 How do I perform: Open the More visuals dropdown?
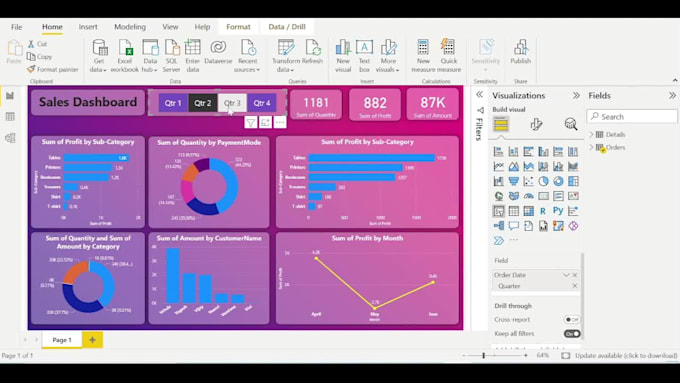[x=388, y=56]
